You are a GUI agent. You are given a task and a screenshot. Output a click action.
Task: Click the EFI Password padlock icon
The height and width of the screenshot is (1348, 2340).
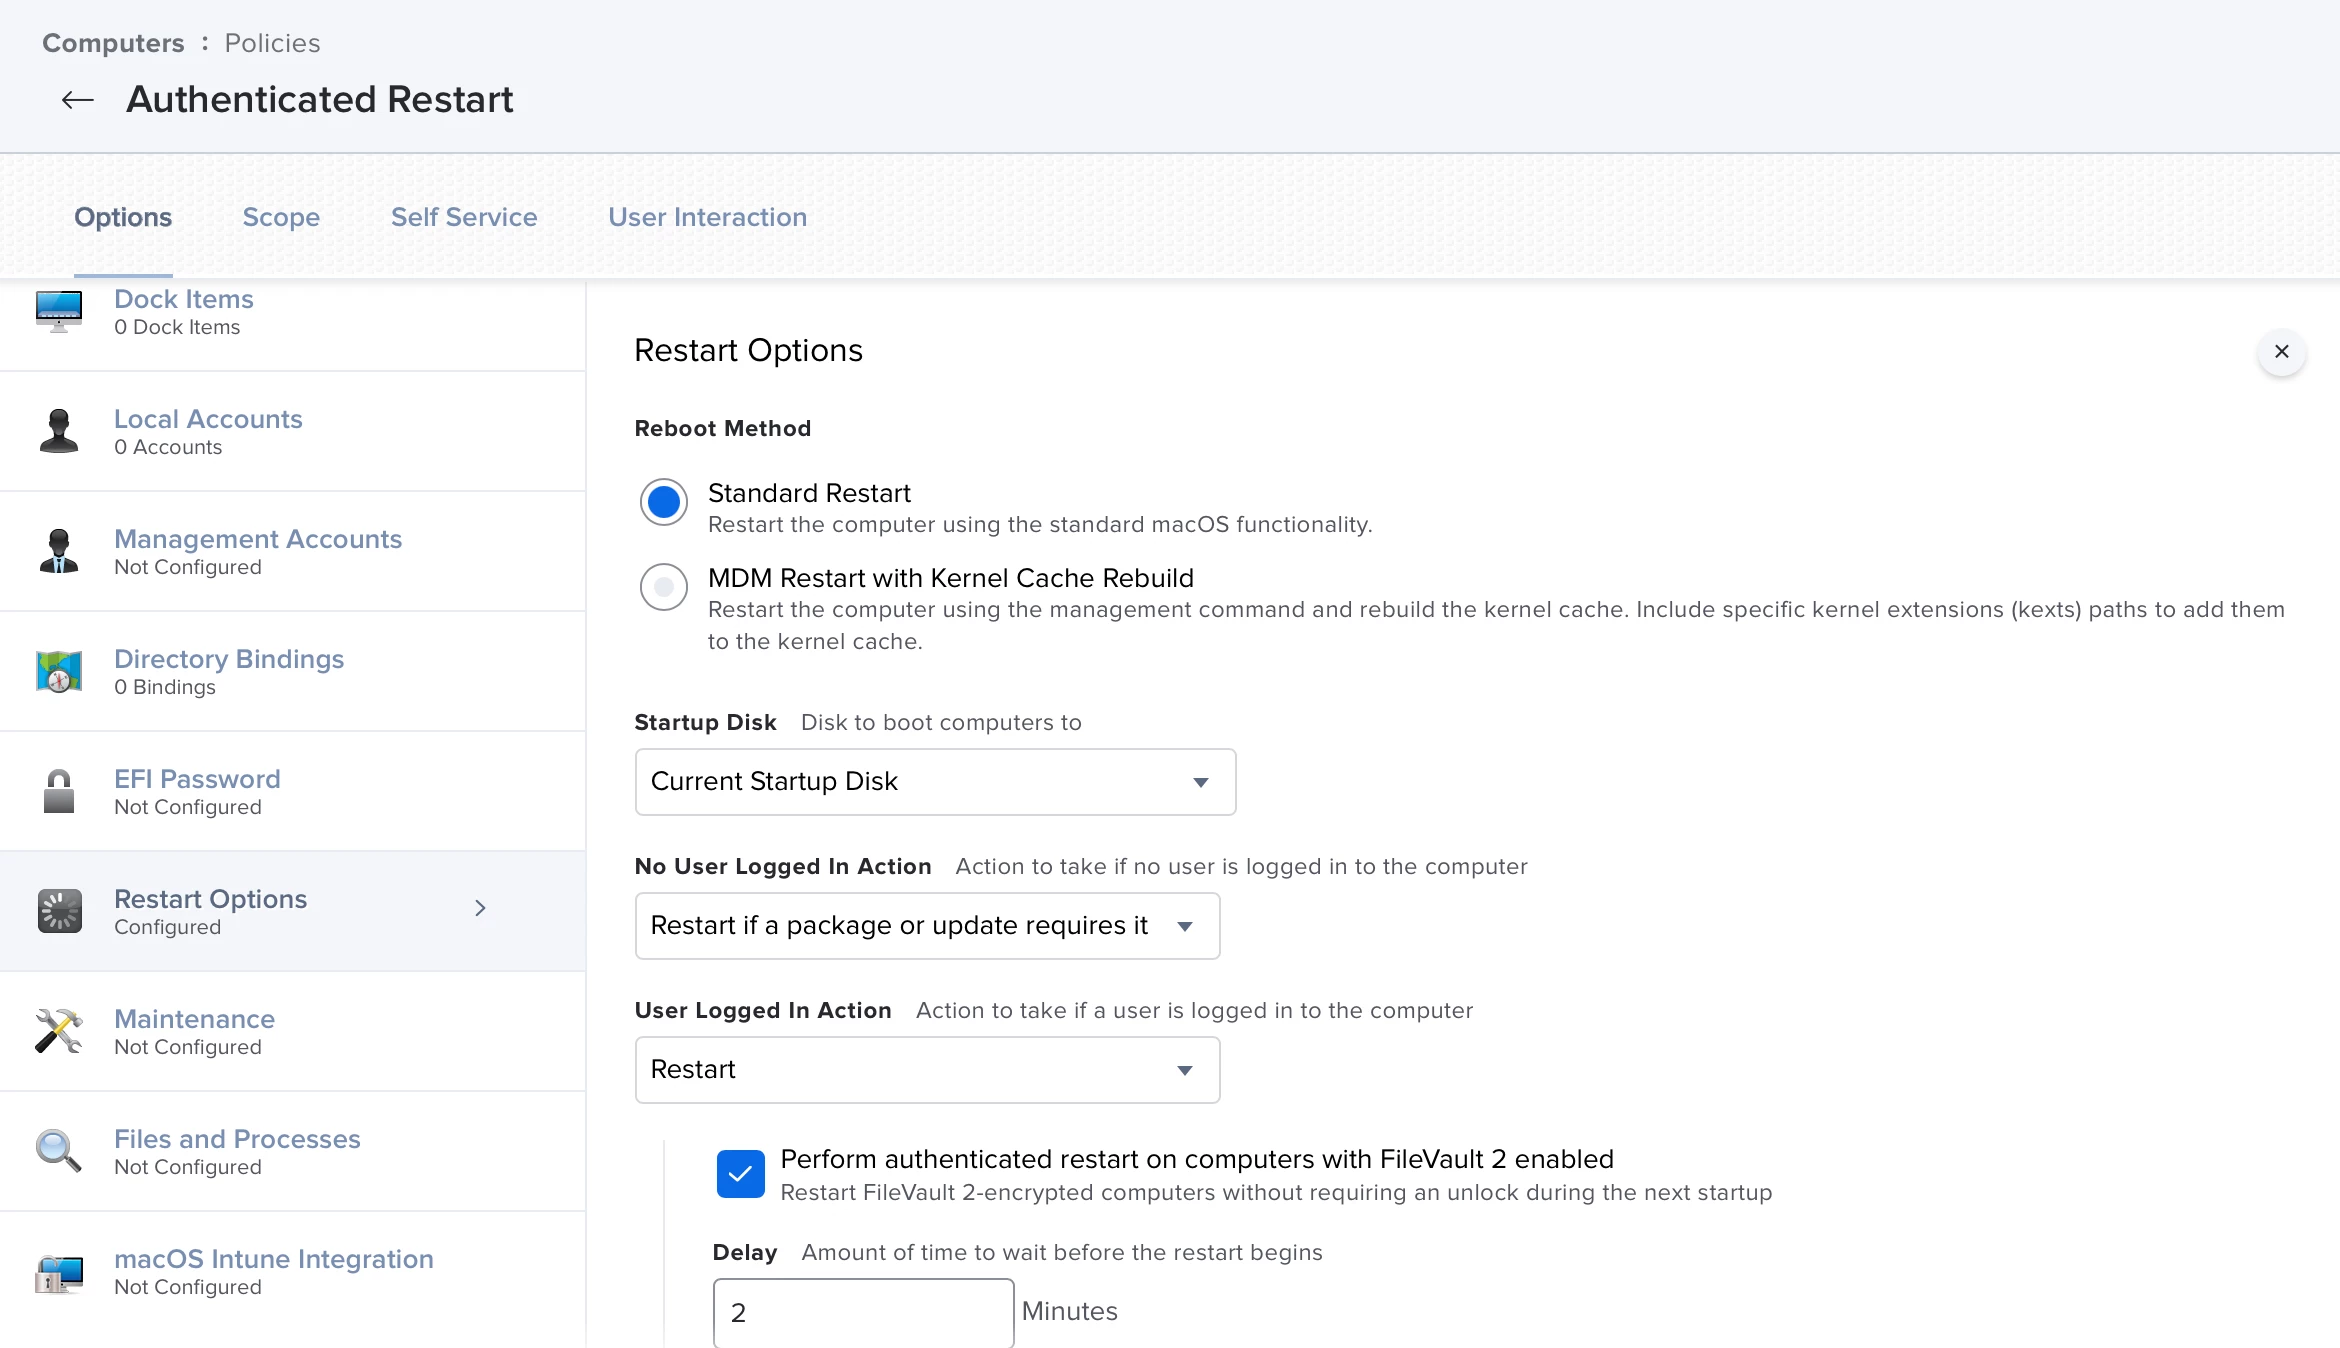[x=59, y=791]
